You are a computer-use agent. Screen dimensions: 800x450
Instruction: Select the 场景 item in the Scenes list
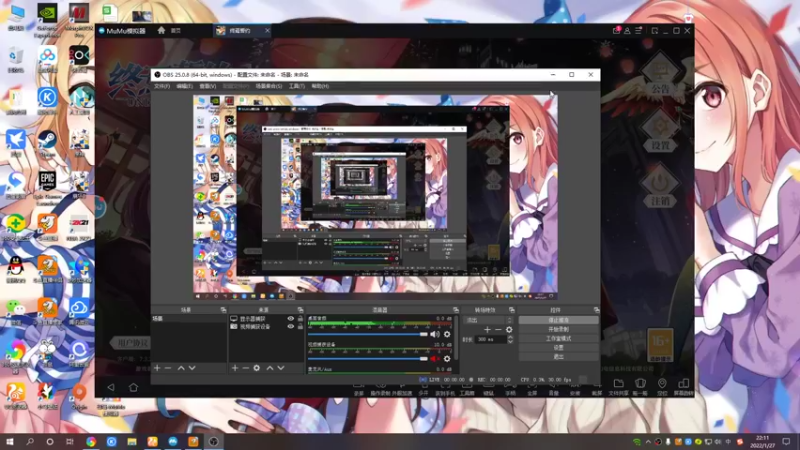click(189, 318)
